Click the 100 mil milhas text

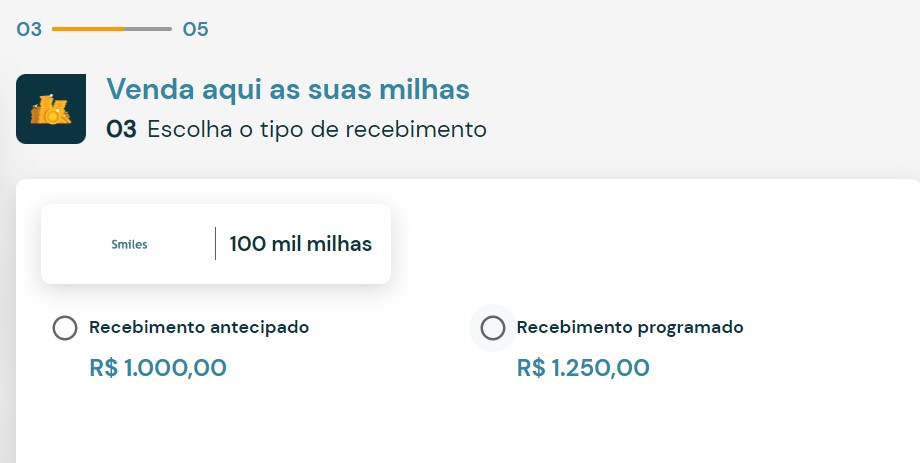coord(301,244)
